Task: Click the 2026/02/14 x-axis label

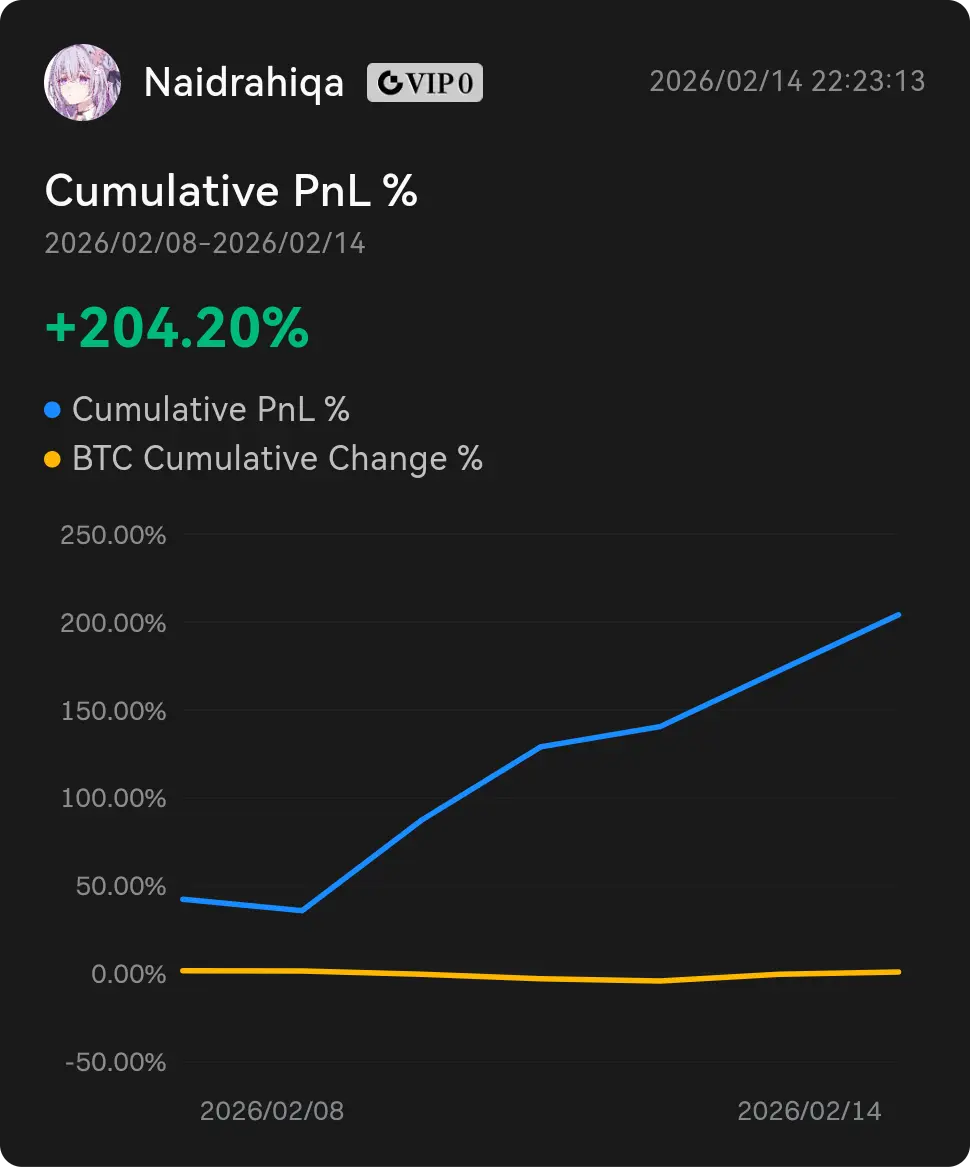Action: tap(809, 1111)
